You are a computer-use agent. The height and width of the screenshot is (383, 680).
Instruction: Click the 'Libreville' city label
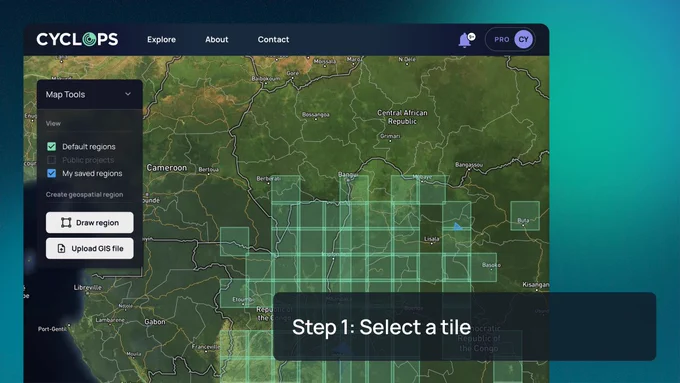[88, 288]
